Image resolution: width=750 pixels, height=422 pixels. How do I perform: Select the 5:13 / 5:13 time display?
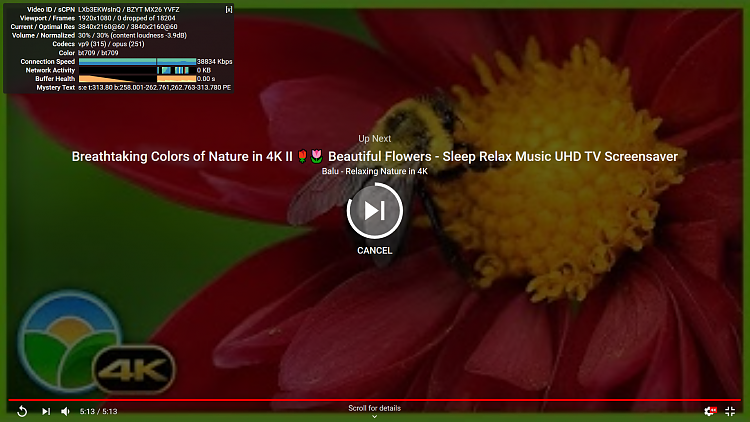click(99, 411)
